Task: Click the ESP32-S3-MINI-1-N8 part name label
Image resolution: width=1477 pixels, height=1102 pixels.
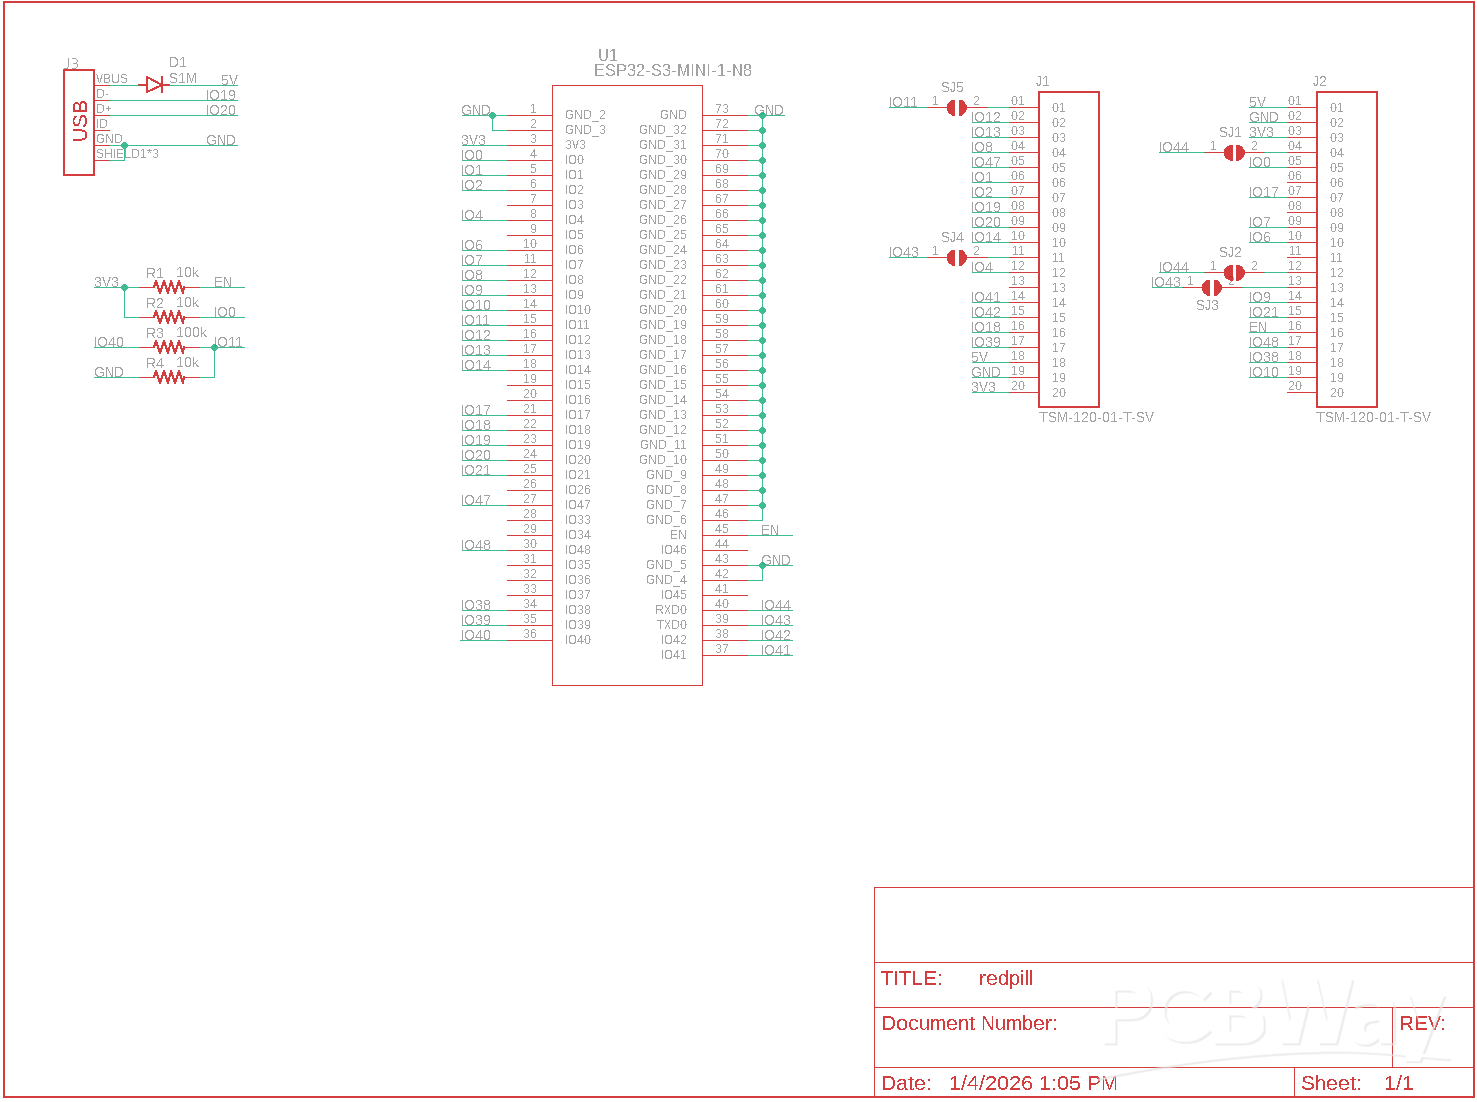Action: tap(672, 71)
